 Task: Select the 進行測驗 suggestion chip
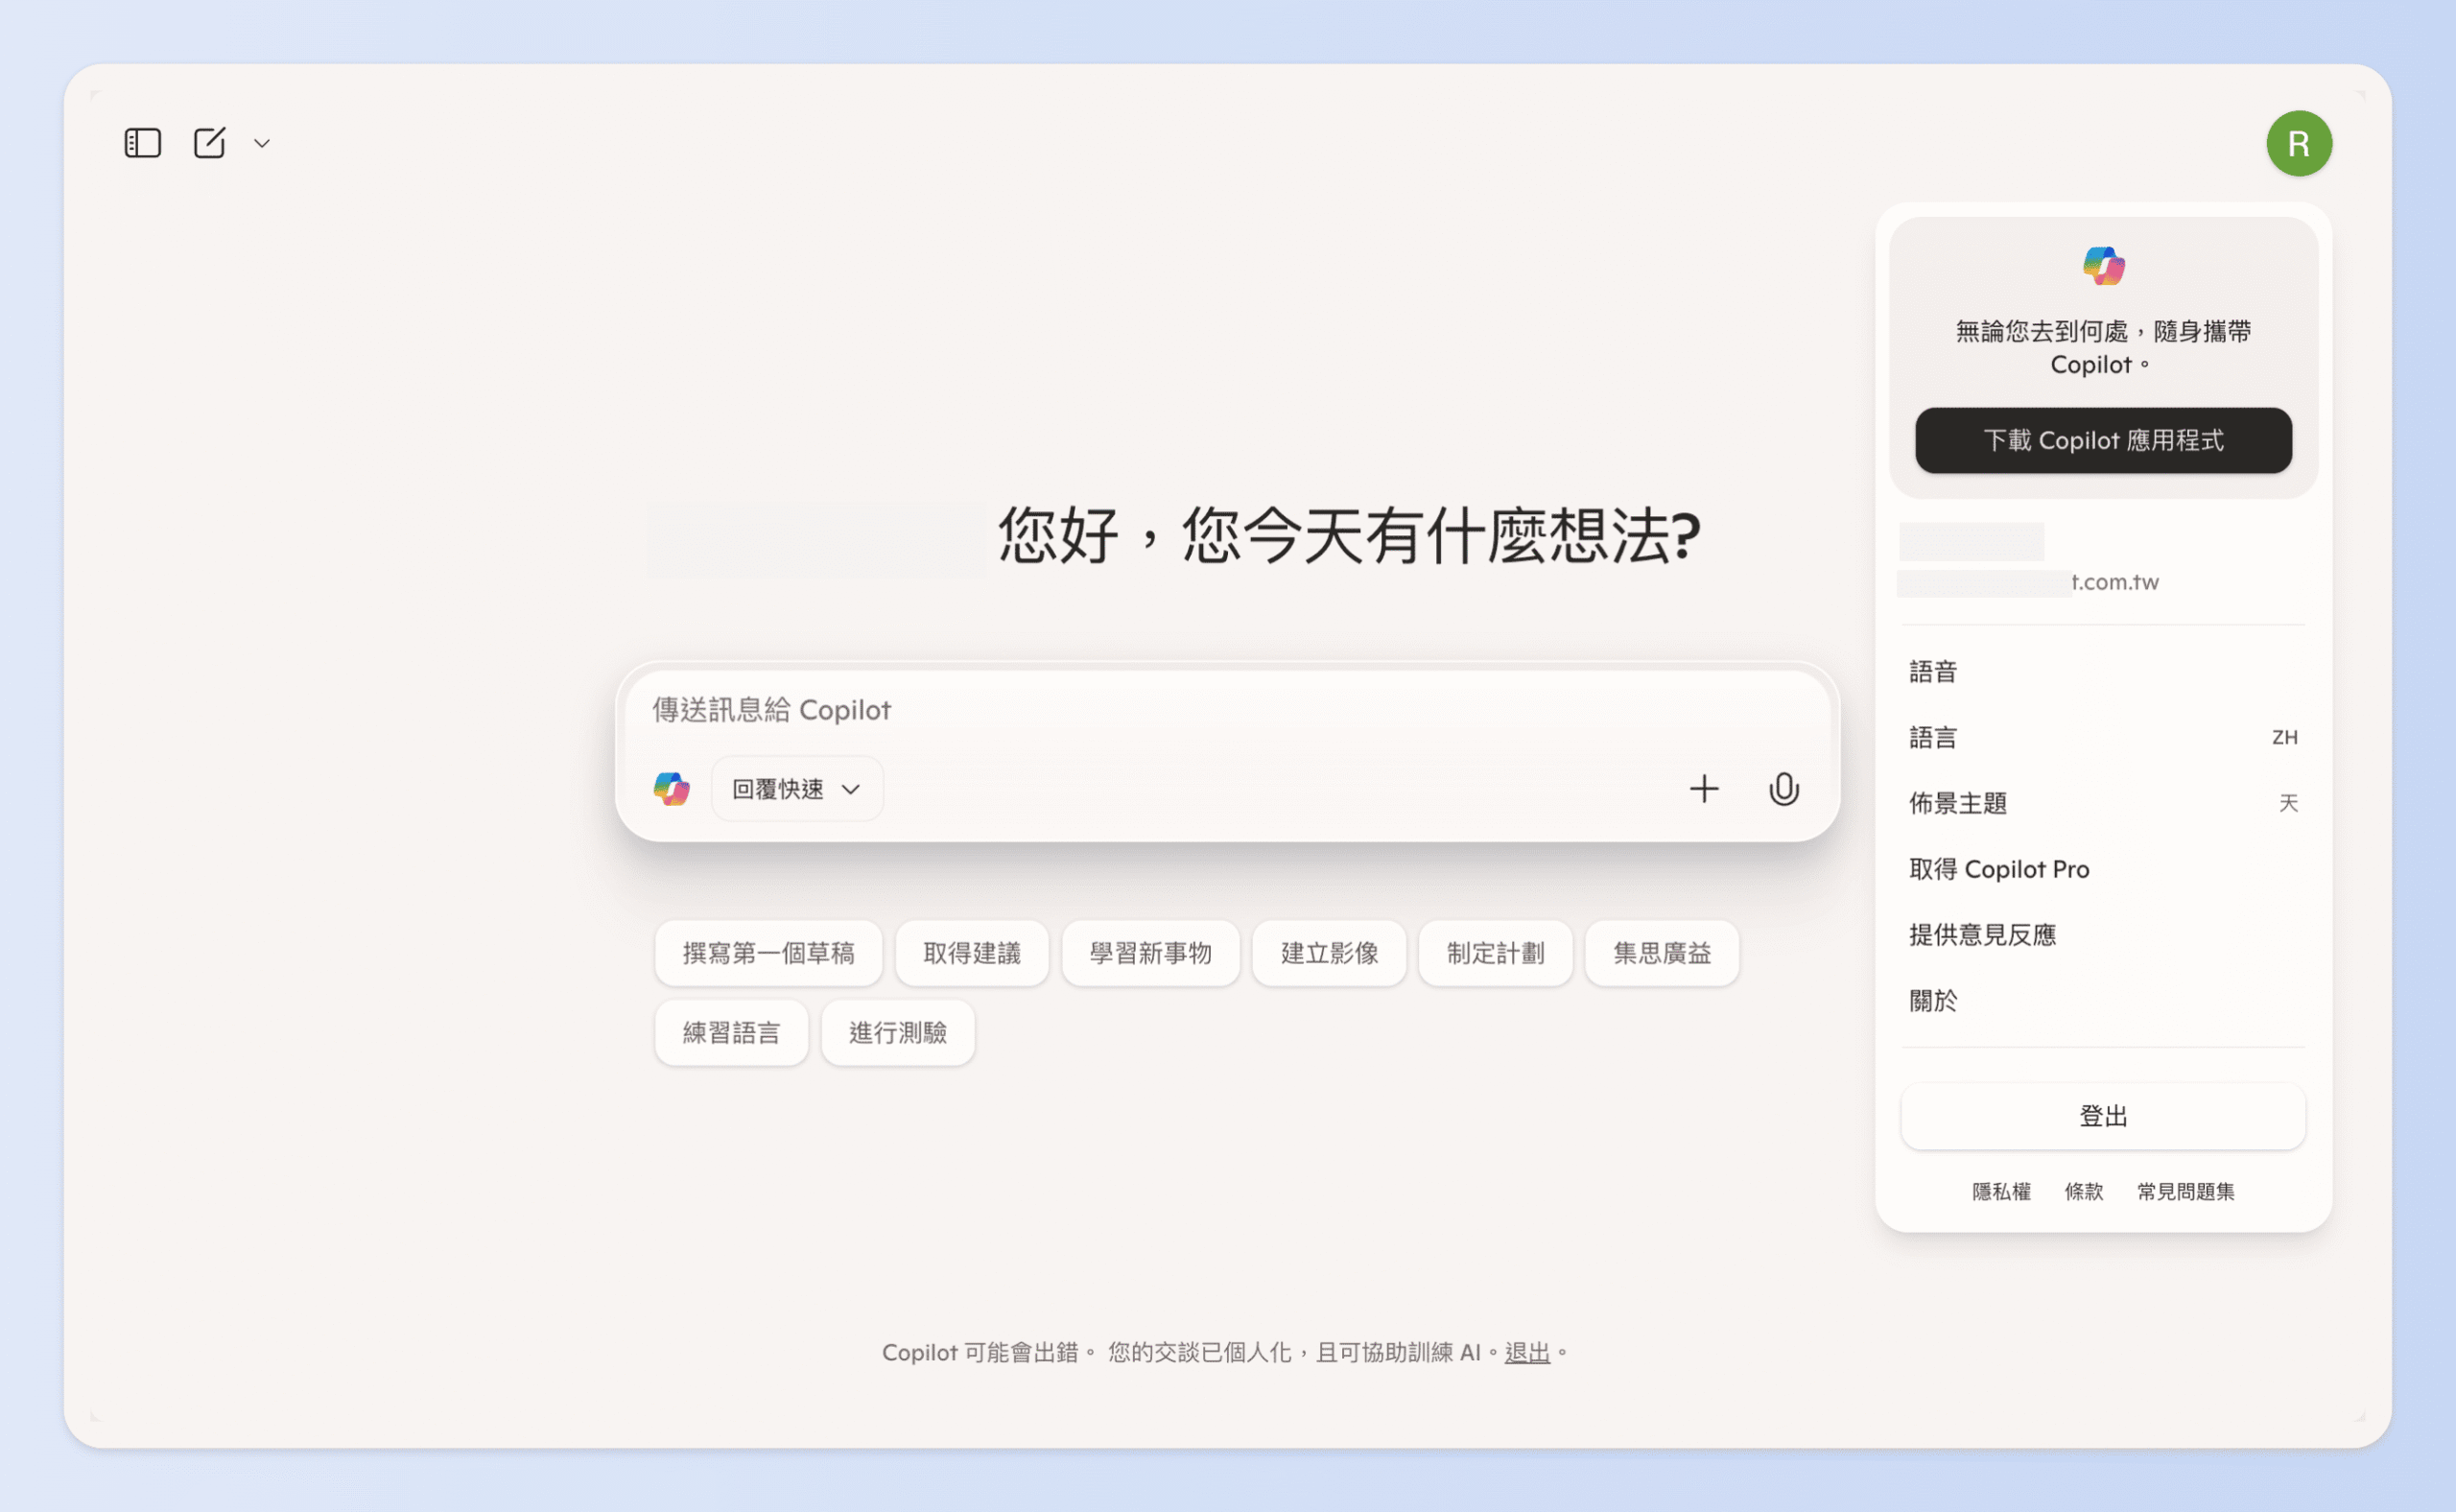[x=898, y=1033]
